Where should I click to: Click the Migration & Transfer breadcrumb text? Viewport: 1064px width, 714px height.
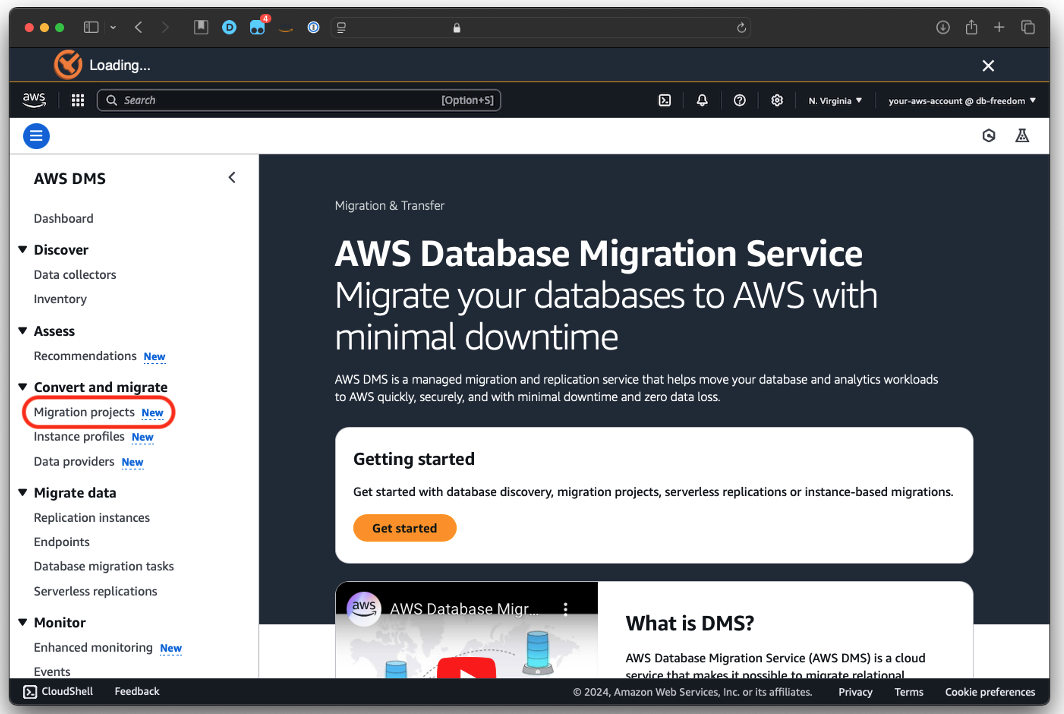390,206
